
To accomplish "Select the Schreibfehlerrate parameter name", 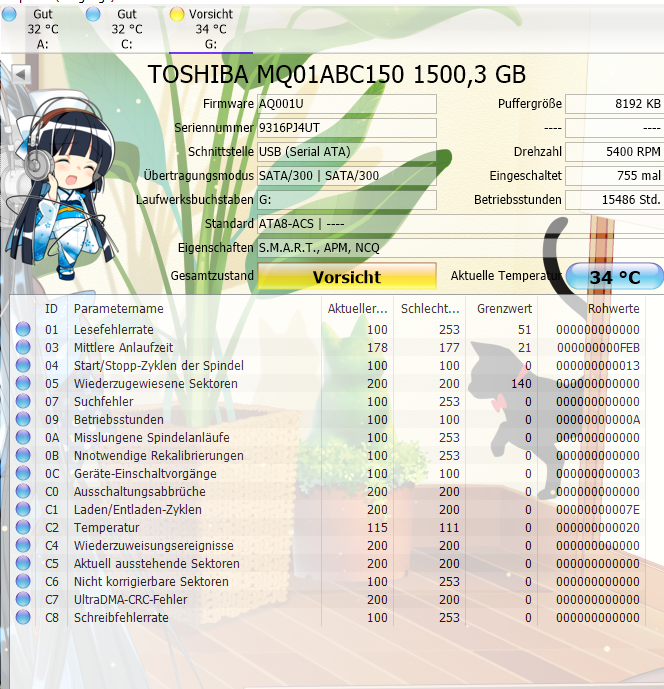I will click(121, 618).
